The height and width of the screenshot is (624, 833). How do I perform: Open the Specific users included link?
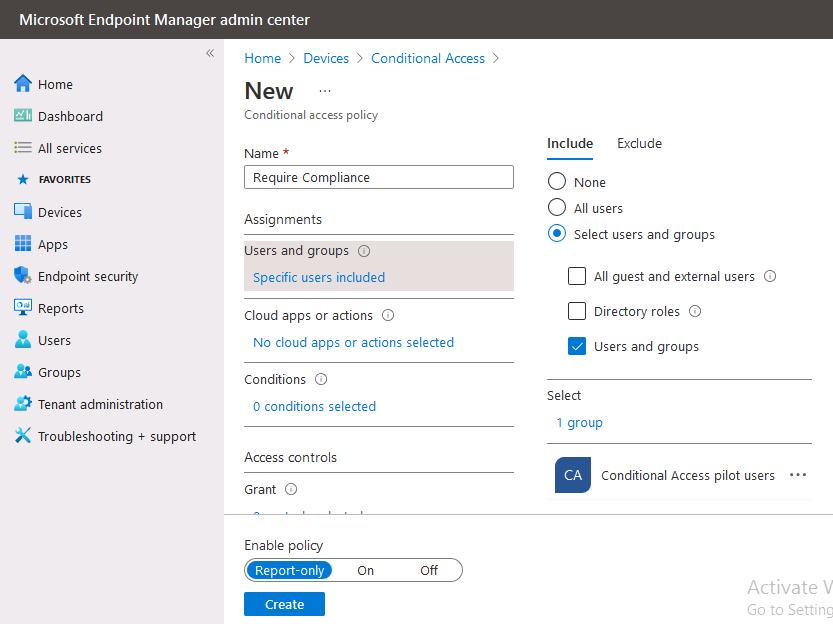pyautogui.click(x=319, y=277)
